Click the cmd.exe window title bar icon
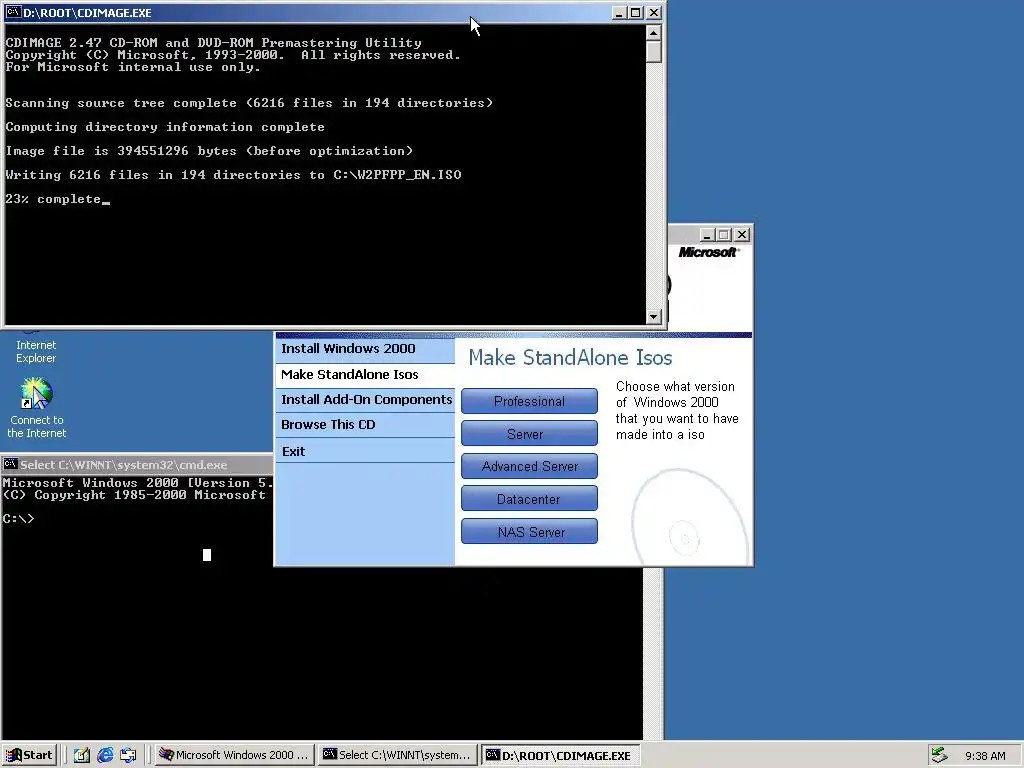 [10, 464]
